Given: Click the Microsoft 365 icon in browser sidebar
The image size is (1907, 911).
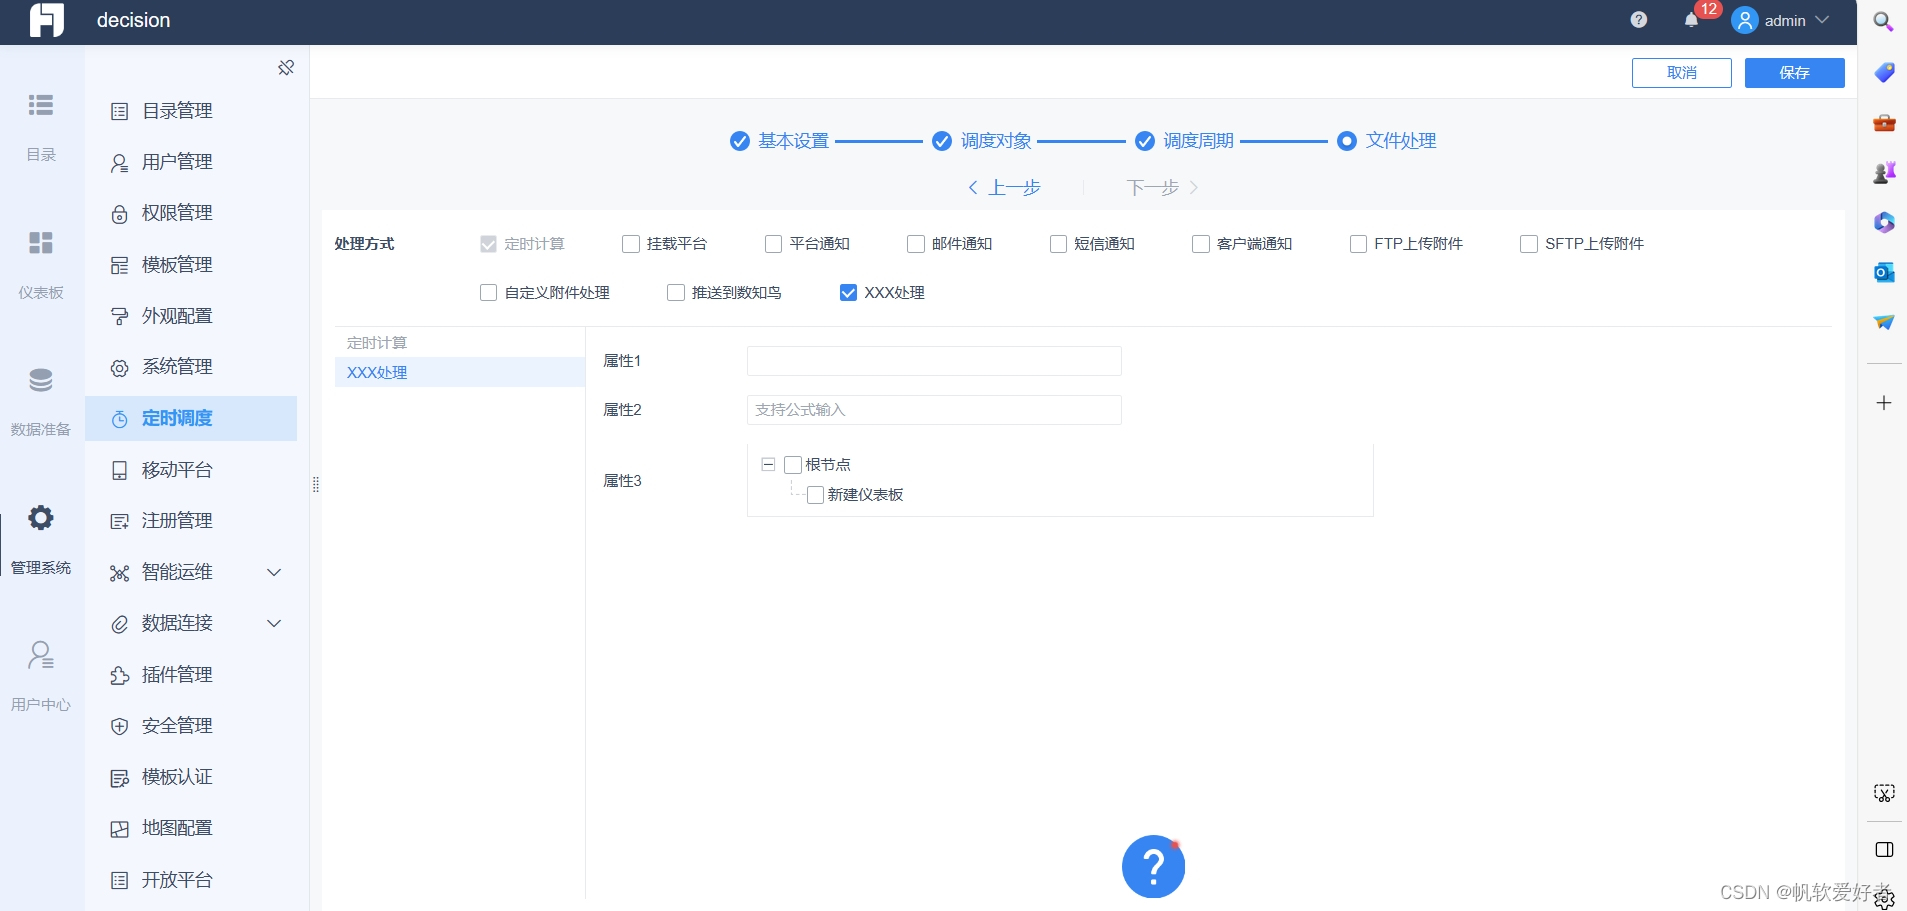Looking at the screenshot, I should tap(1884, 222).
